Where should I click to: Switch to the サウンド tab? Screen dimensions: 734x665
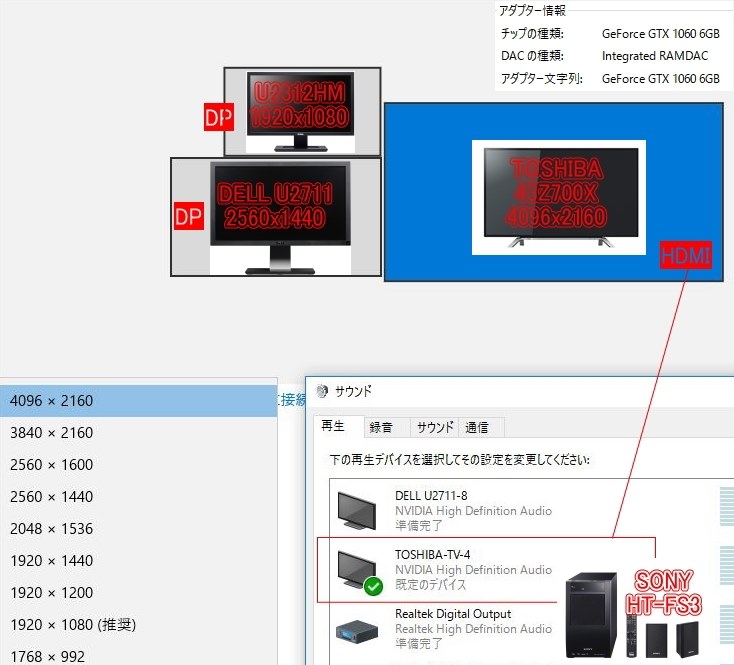pyautogui.click(x=435, y=427)
